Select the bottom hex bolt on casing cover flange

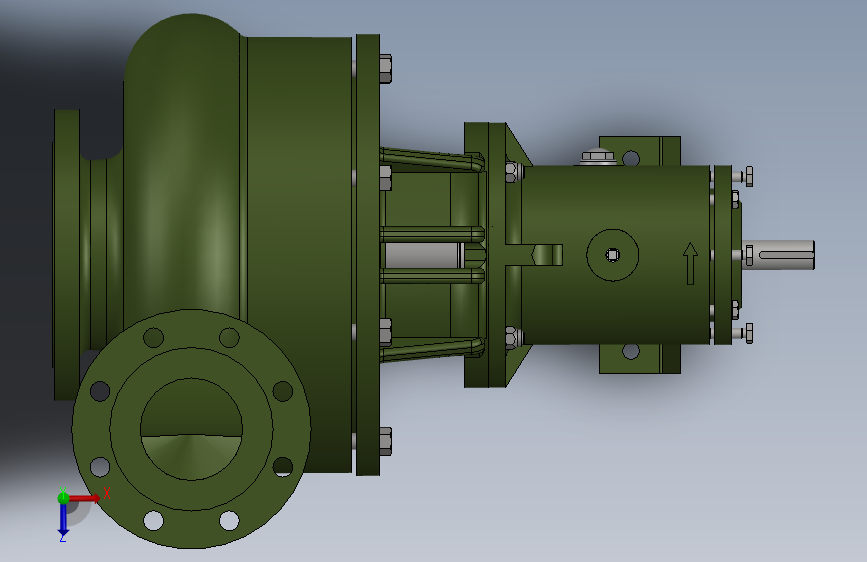point(385,441)
